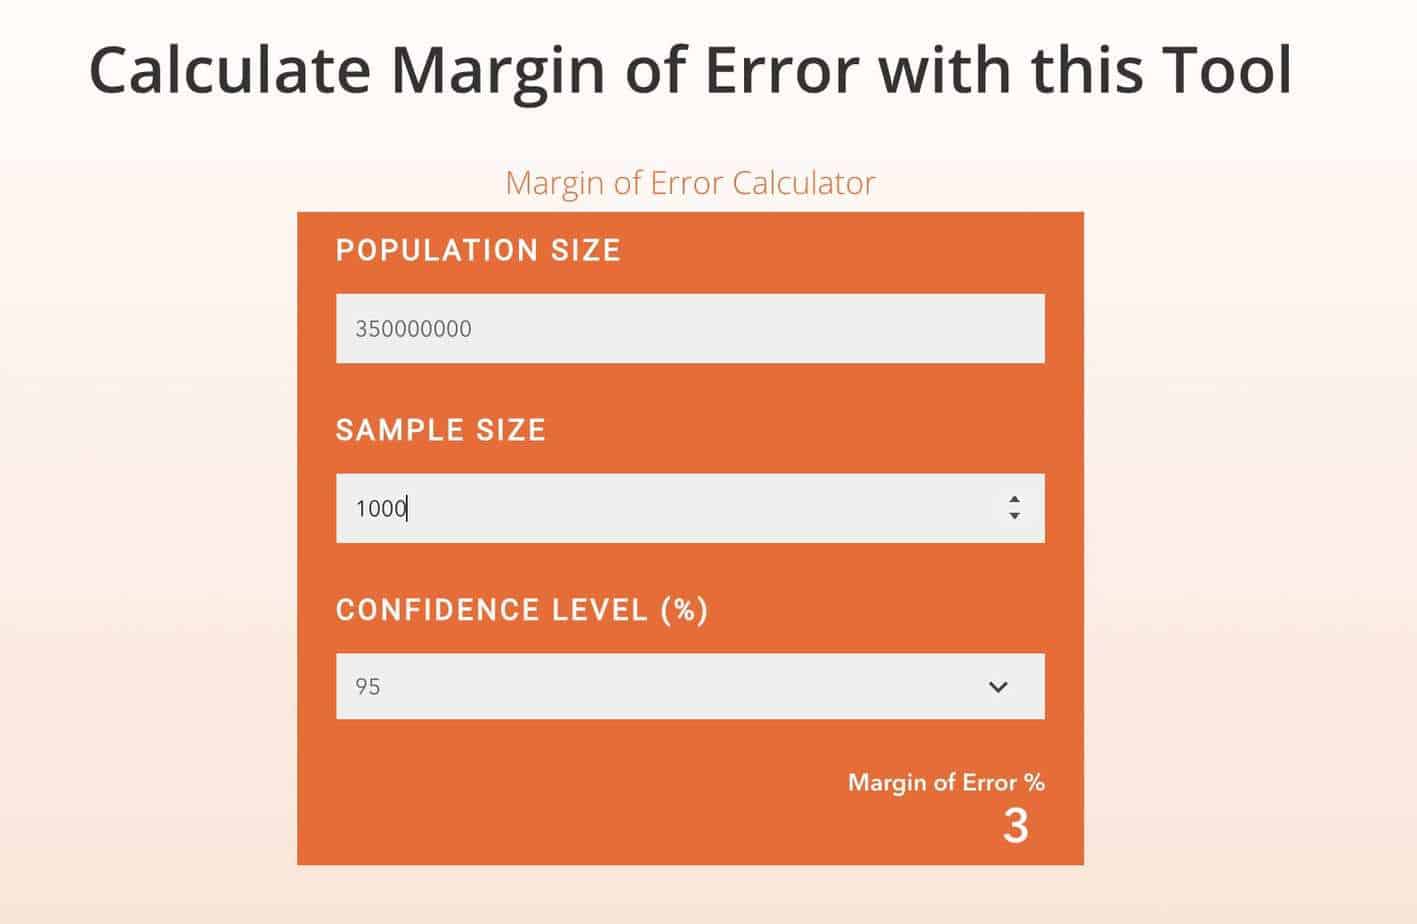Click the percent sign in confidence label
The height and width of the screenshot is (924, 1417).
685,610
